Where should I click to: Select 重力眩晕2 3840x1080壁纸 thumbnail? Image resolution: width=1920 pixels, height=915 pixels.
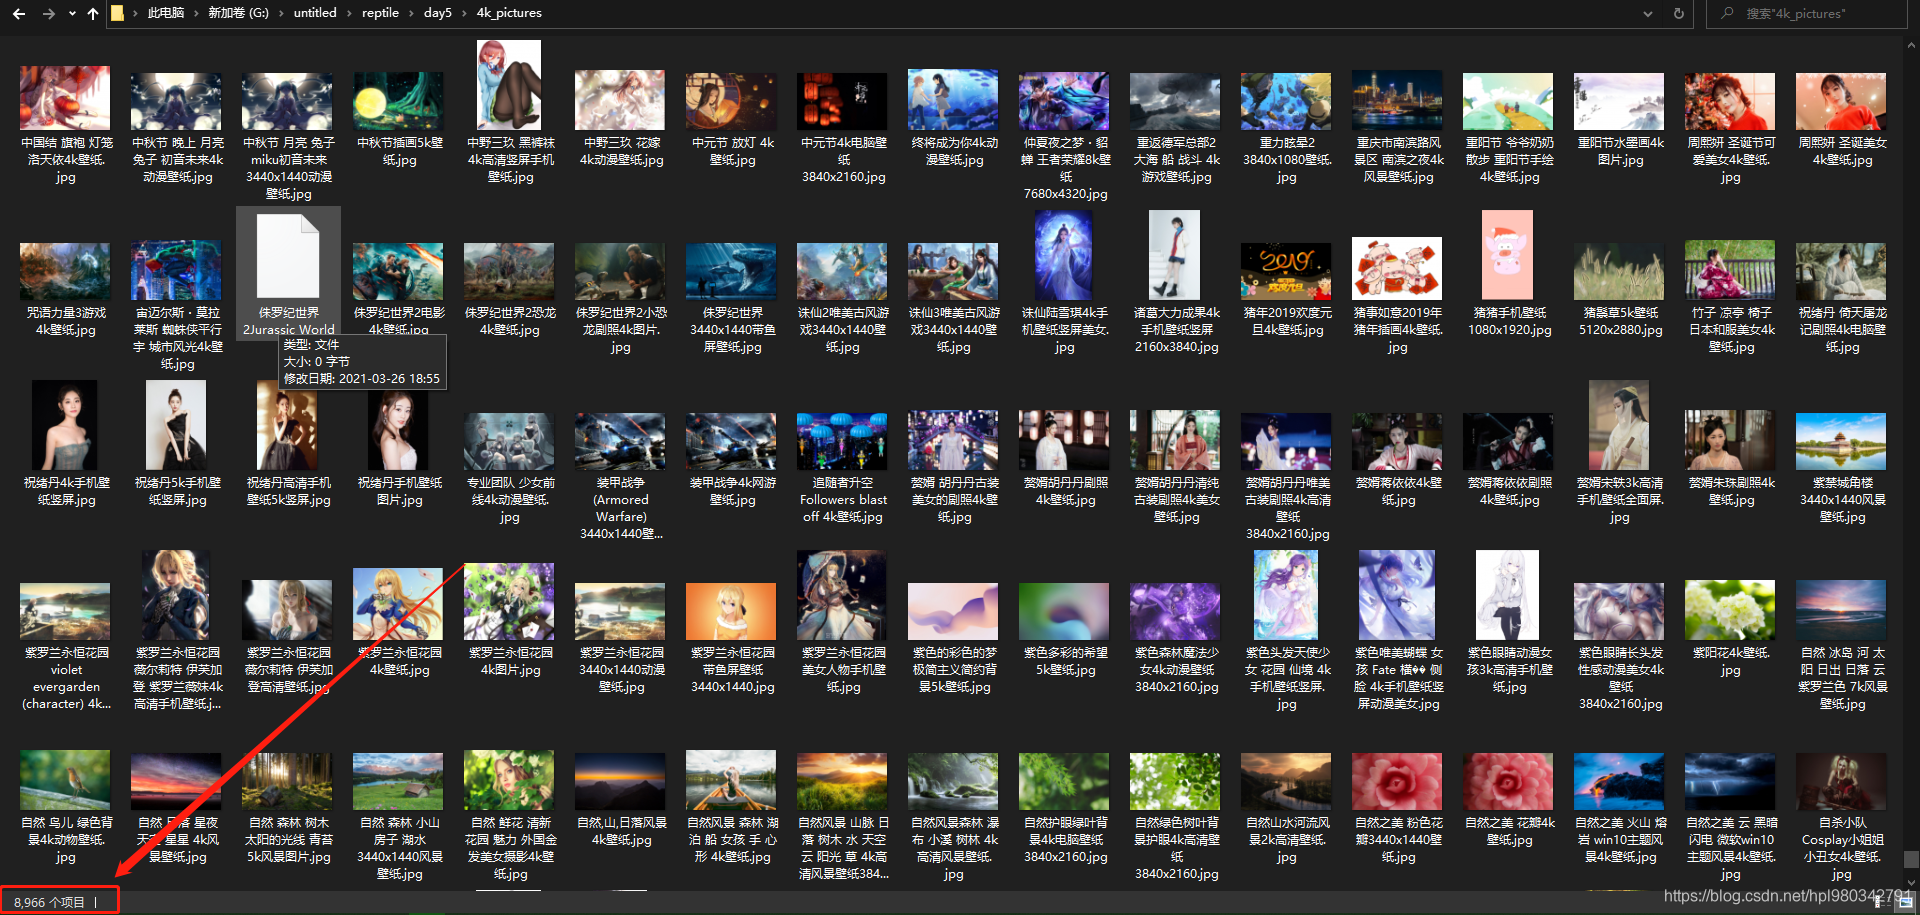pyautogui.click(x=1286, y=101)
